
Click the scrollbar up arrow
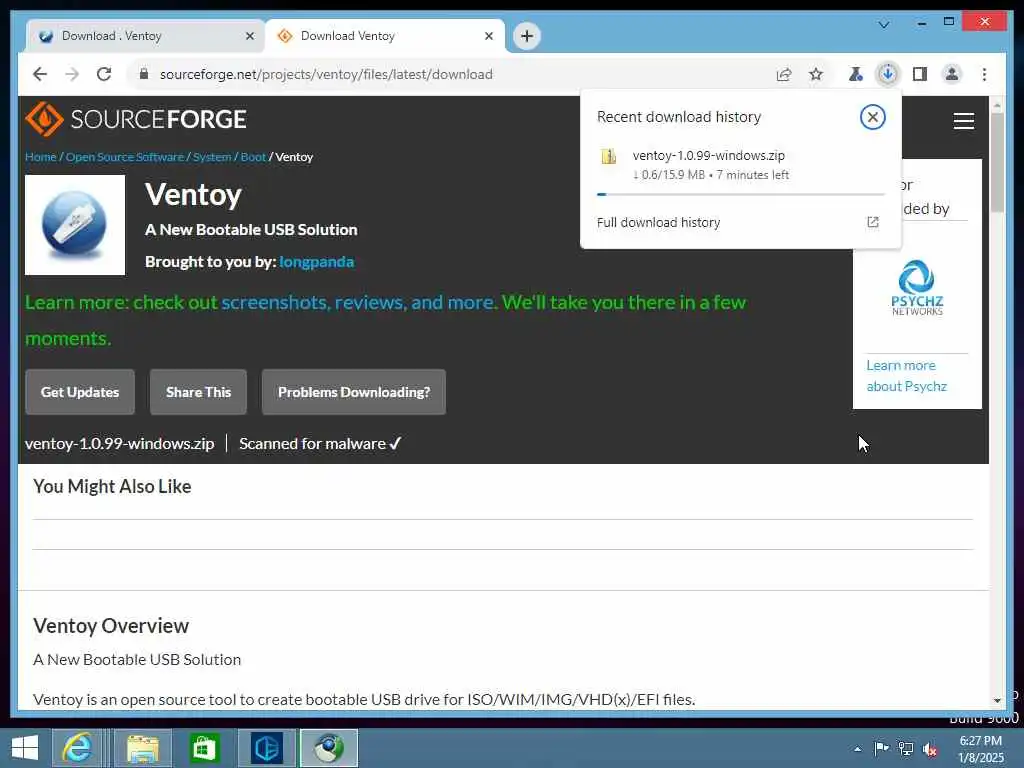click(x=997, y=104)
